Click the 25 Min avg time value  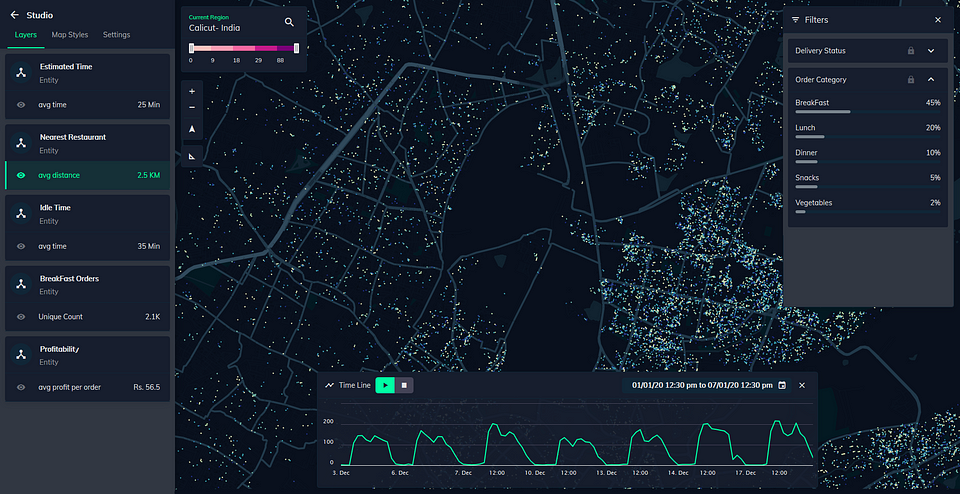coord(149,105)
